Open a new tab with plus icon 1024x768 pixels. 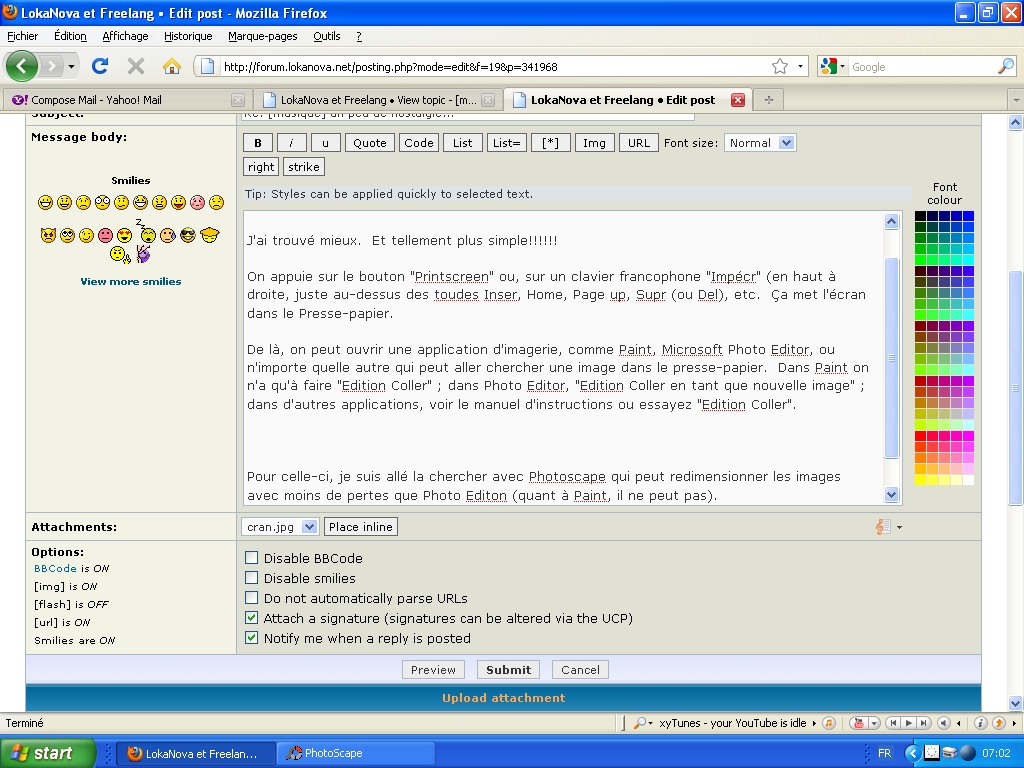769,100
